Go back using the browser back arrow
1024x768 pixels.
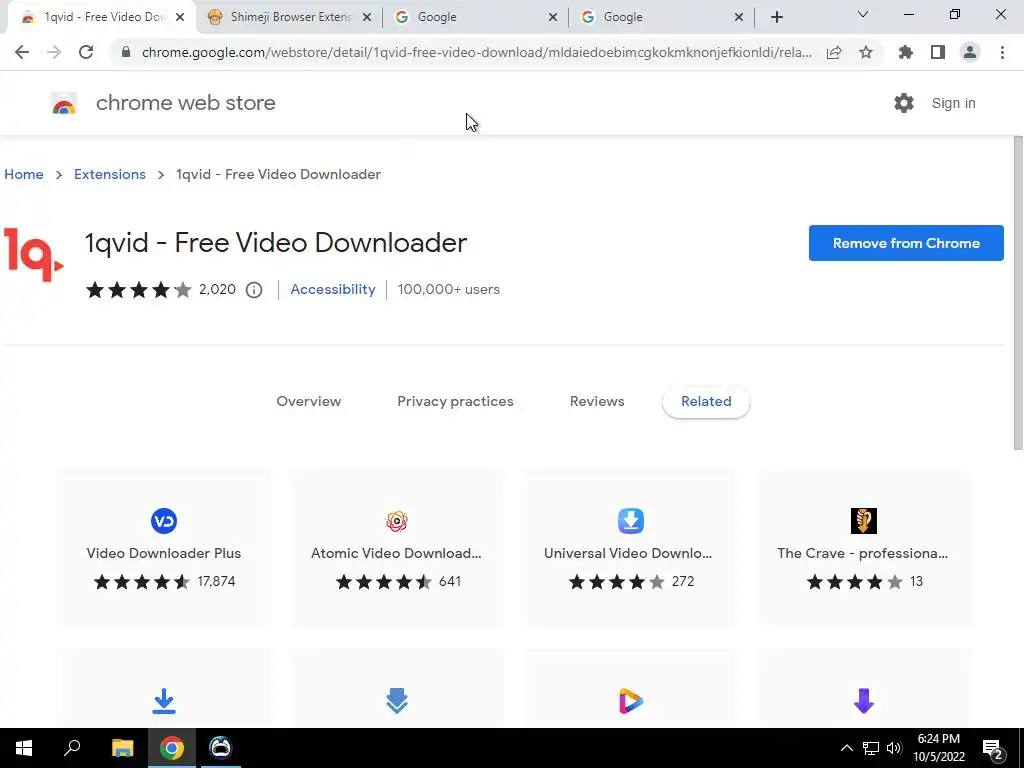coord(22,52)
